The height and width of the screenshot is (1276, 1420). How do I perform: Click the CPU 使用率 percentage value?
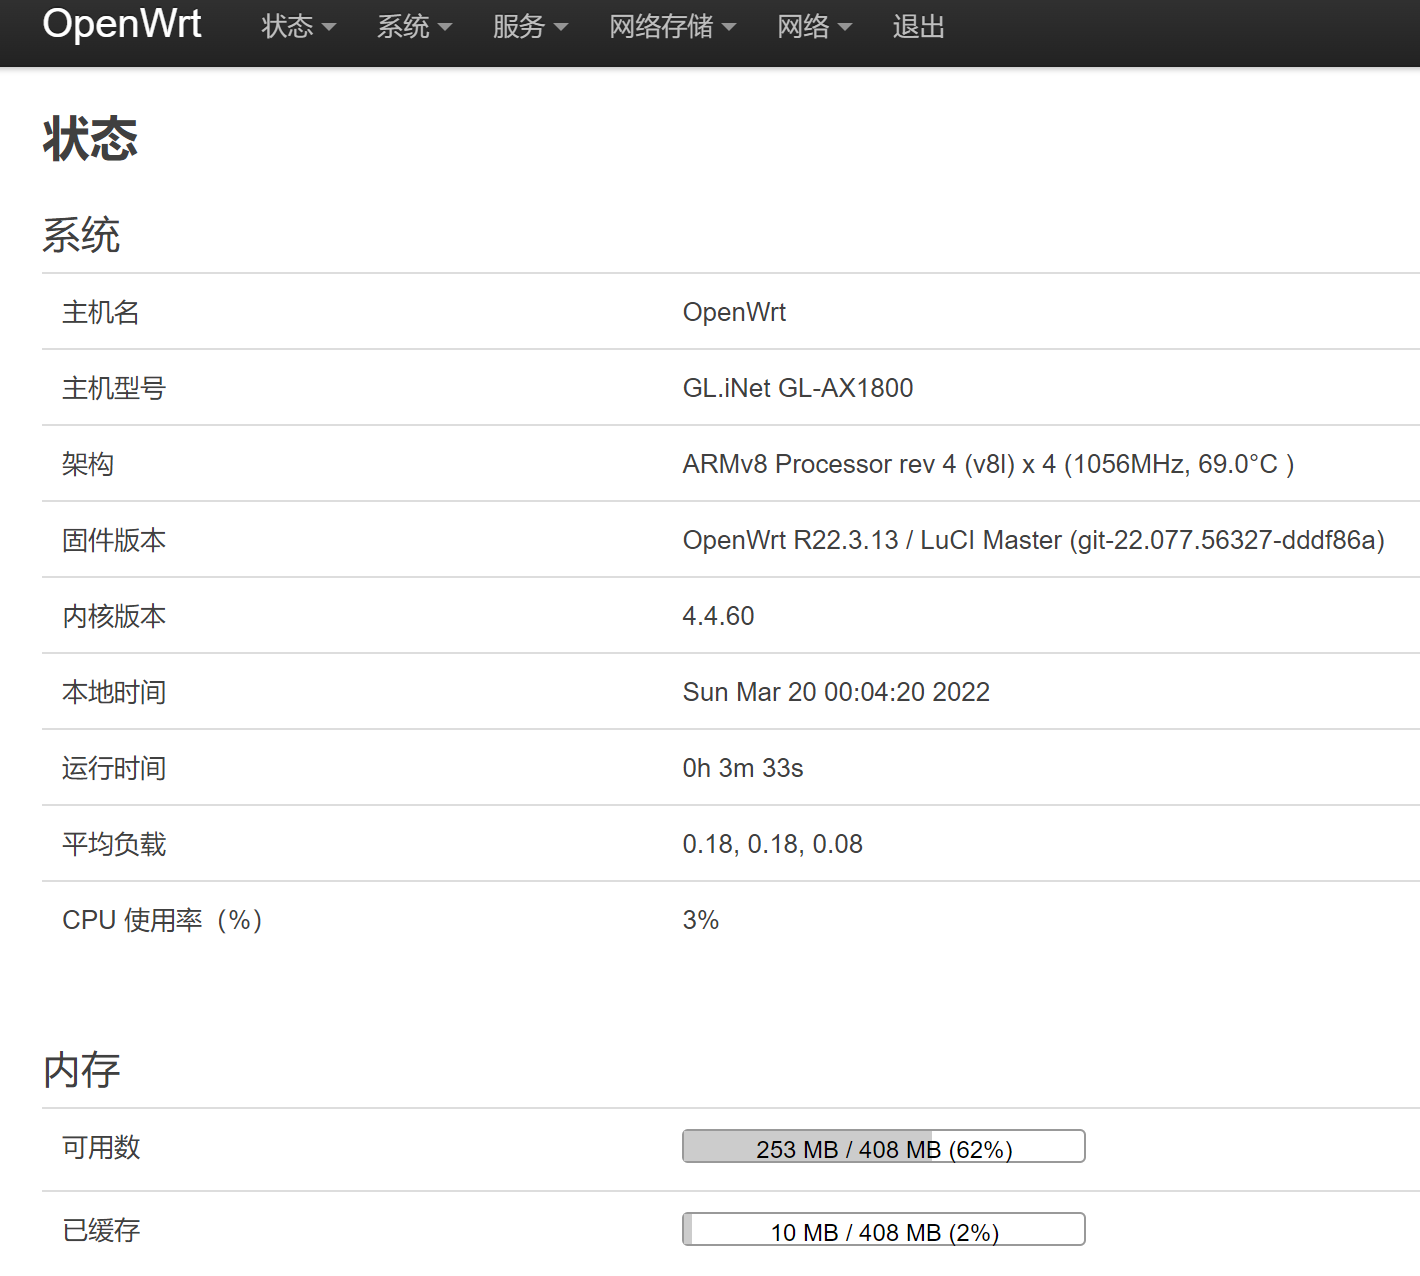701,920
